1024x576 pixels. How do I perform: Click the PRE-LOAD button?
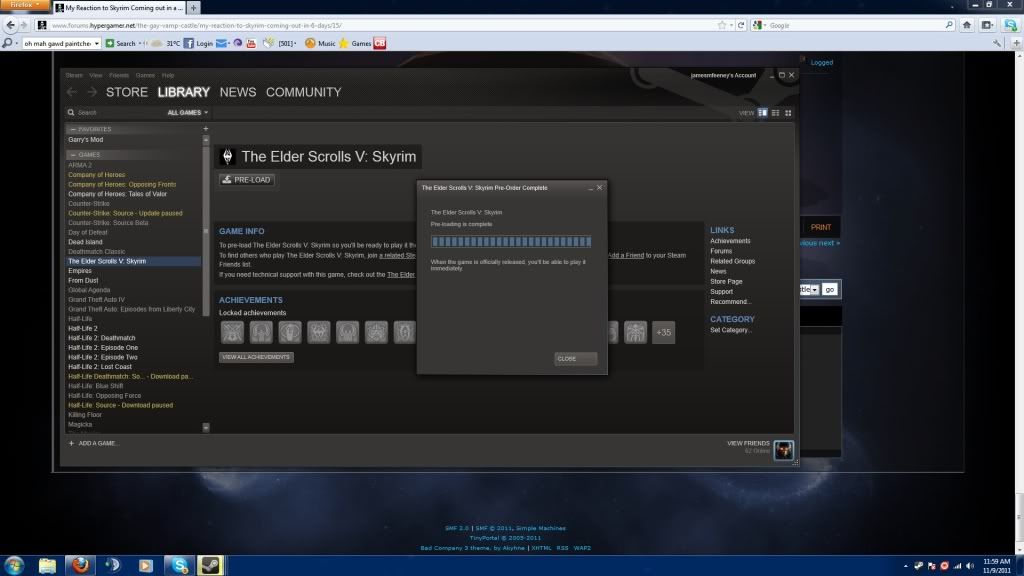tap(247, 180)
